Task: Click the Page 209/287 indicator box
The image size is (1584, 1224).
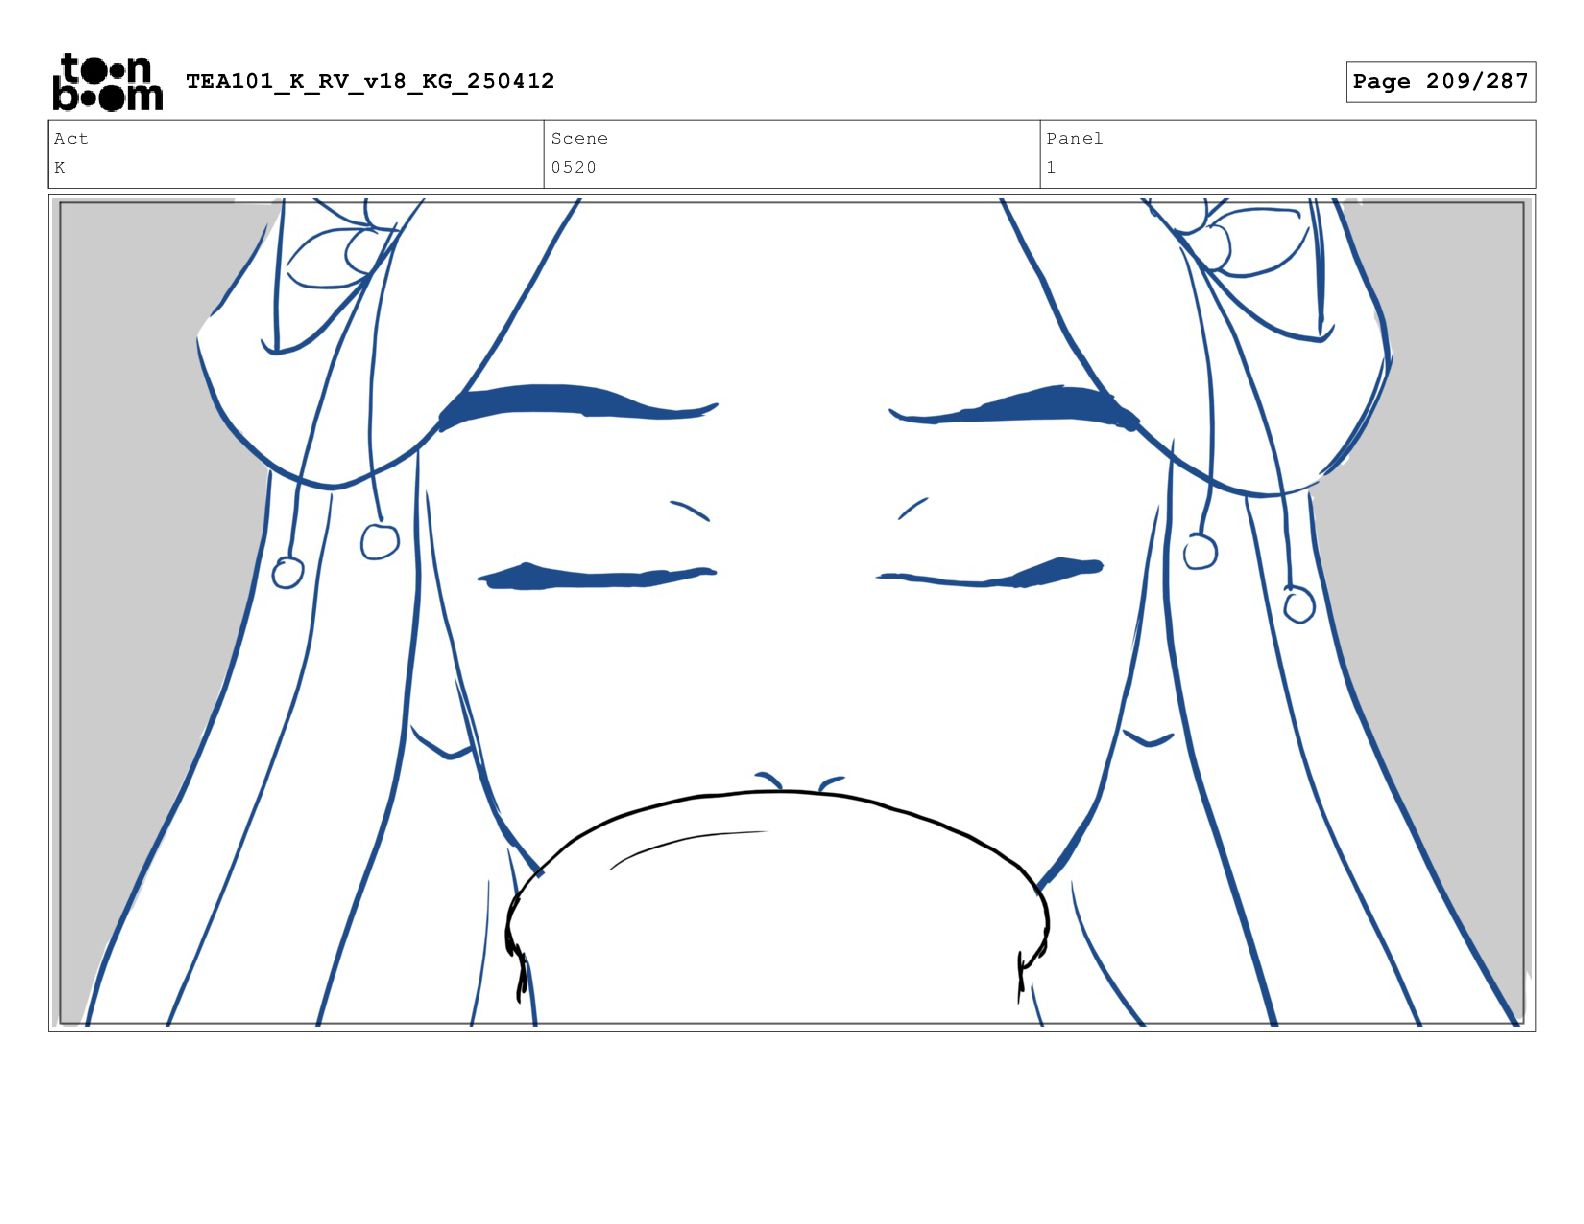Action: coord(1440,82)
